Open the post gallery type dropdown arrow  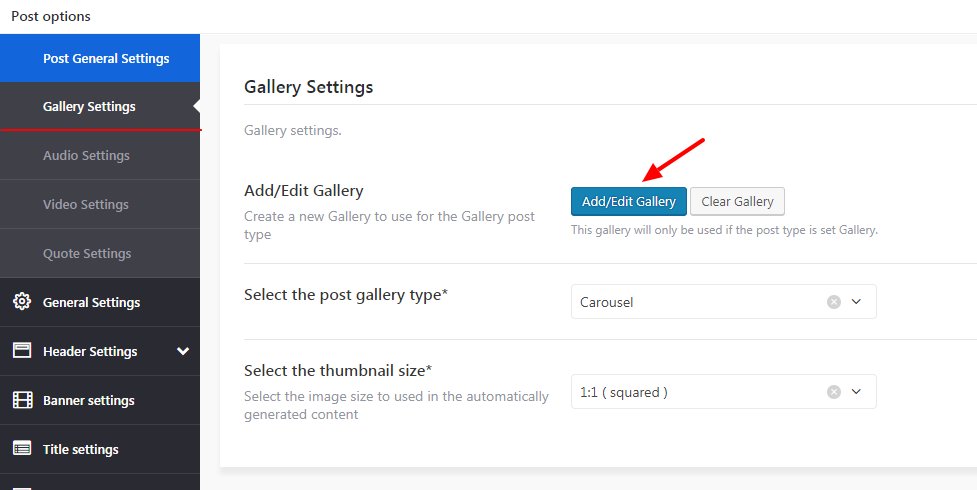[x=856, y=302]
